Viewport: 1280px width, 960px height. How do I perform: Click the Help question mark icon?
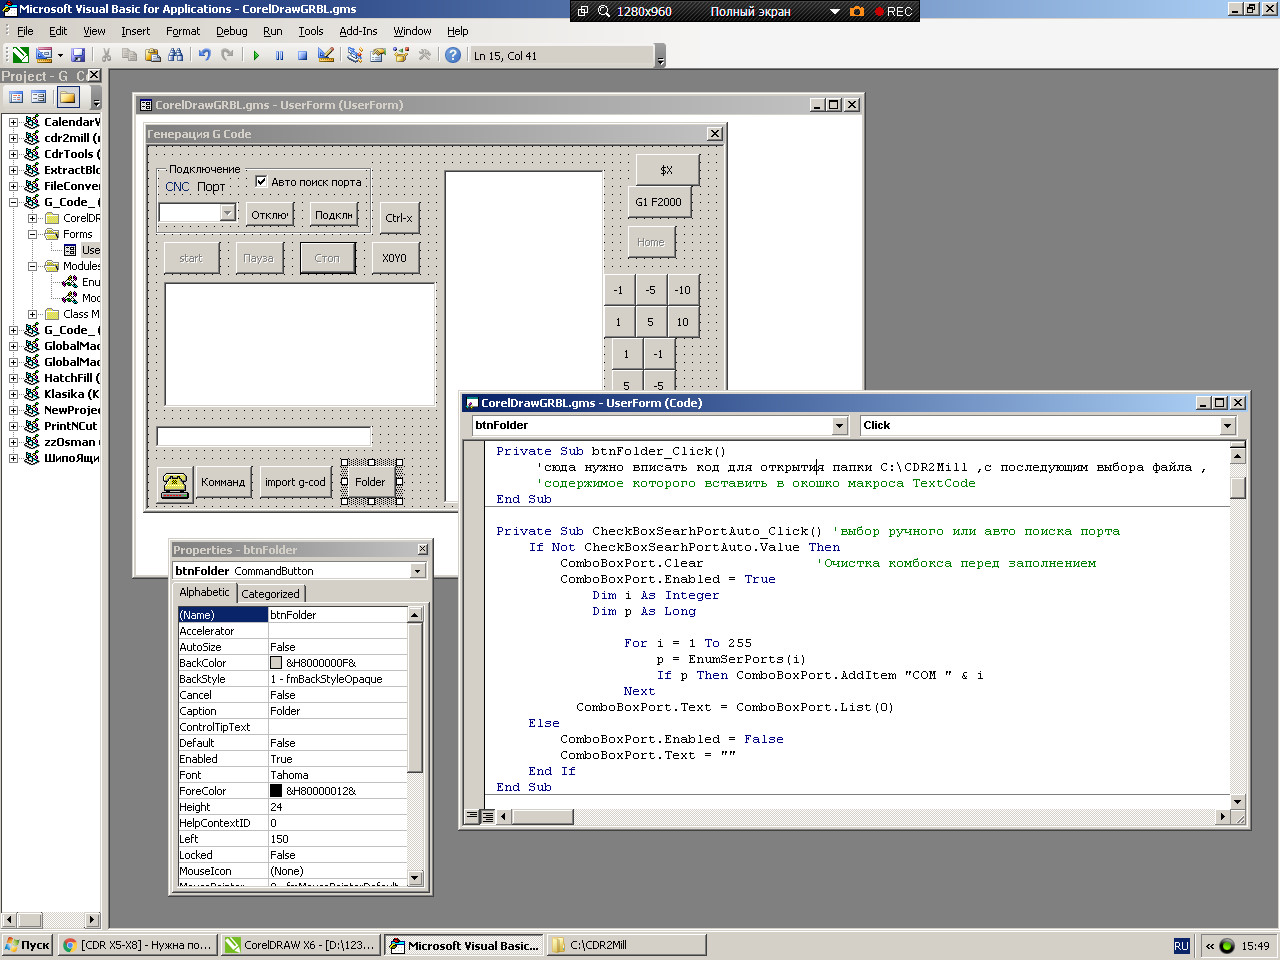pyautogui.click(x=453, y=56)
